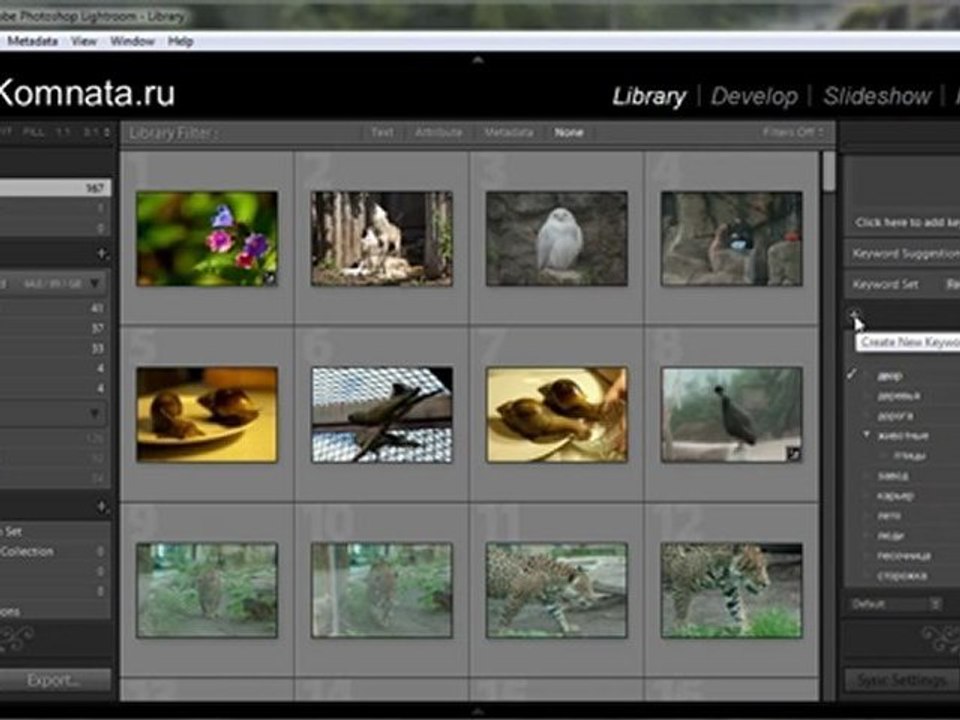Click the keyword entry field to add keywords

pos(906,222)
